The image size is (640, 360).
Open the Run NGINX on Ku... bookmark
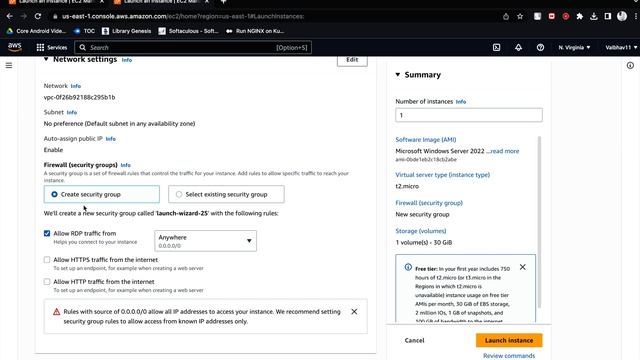pos(255,31)
